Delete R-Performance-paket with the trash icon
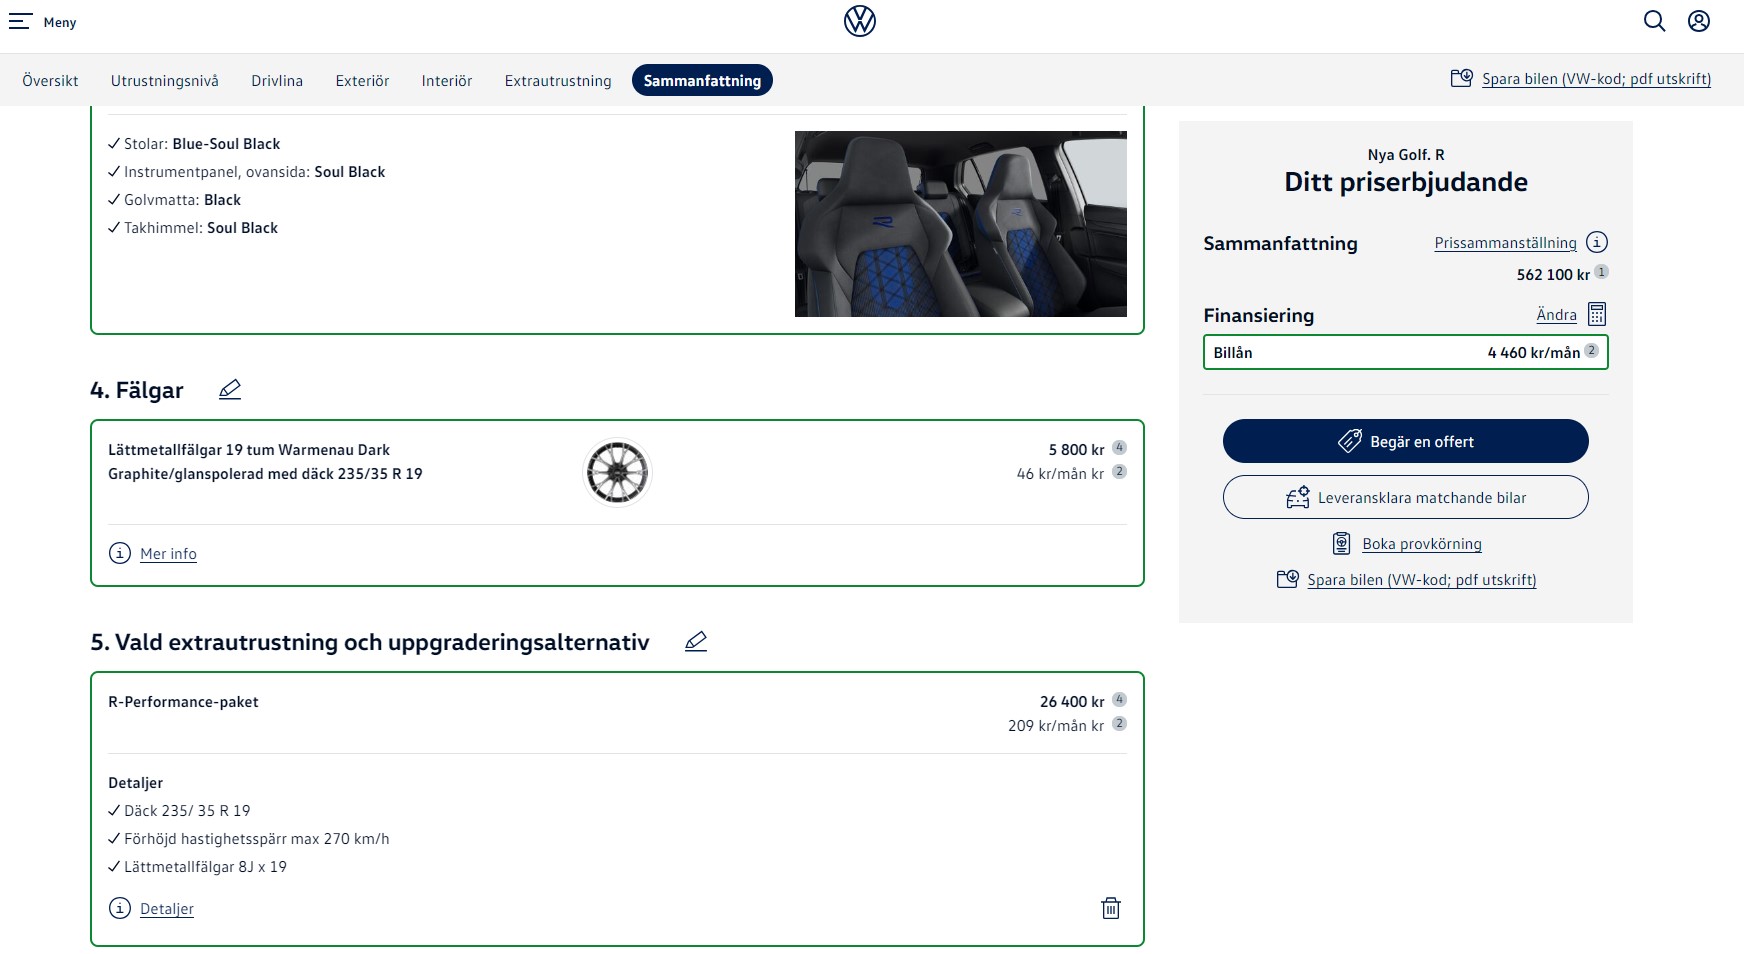The image size is (1744, 954). click(x=1111, y=908)
